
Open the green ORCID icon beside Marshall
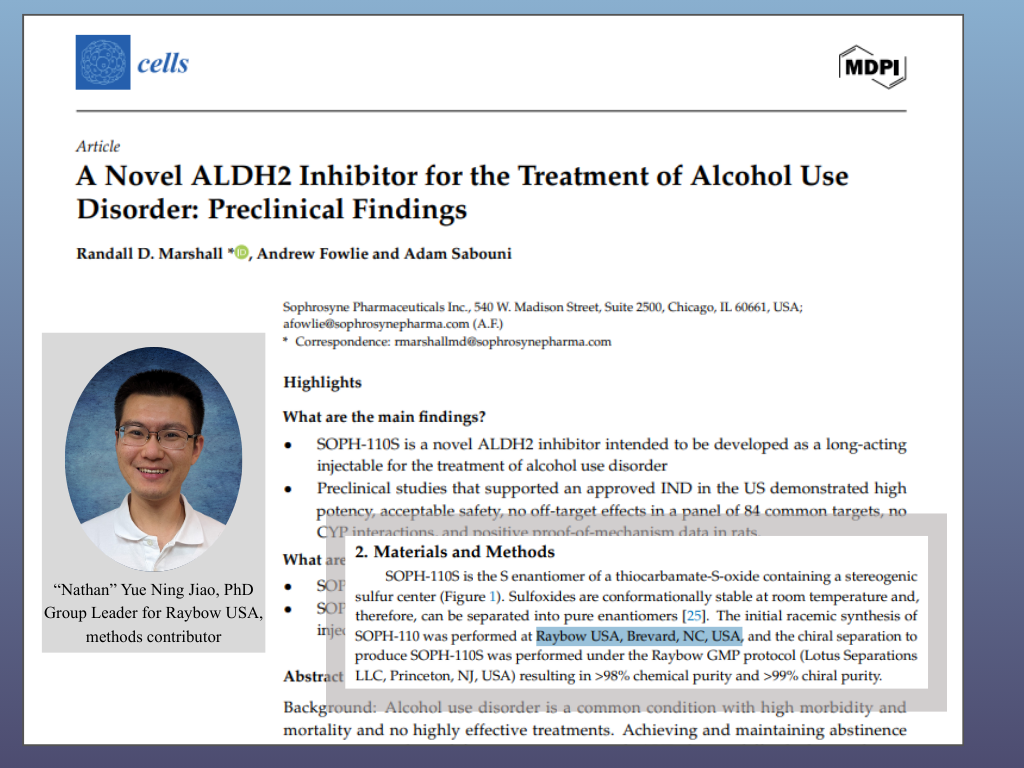(x=241, y=254)
